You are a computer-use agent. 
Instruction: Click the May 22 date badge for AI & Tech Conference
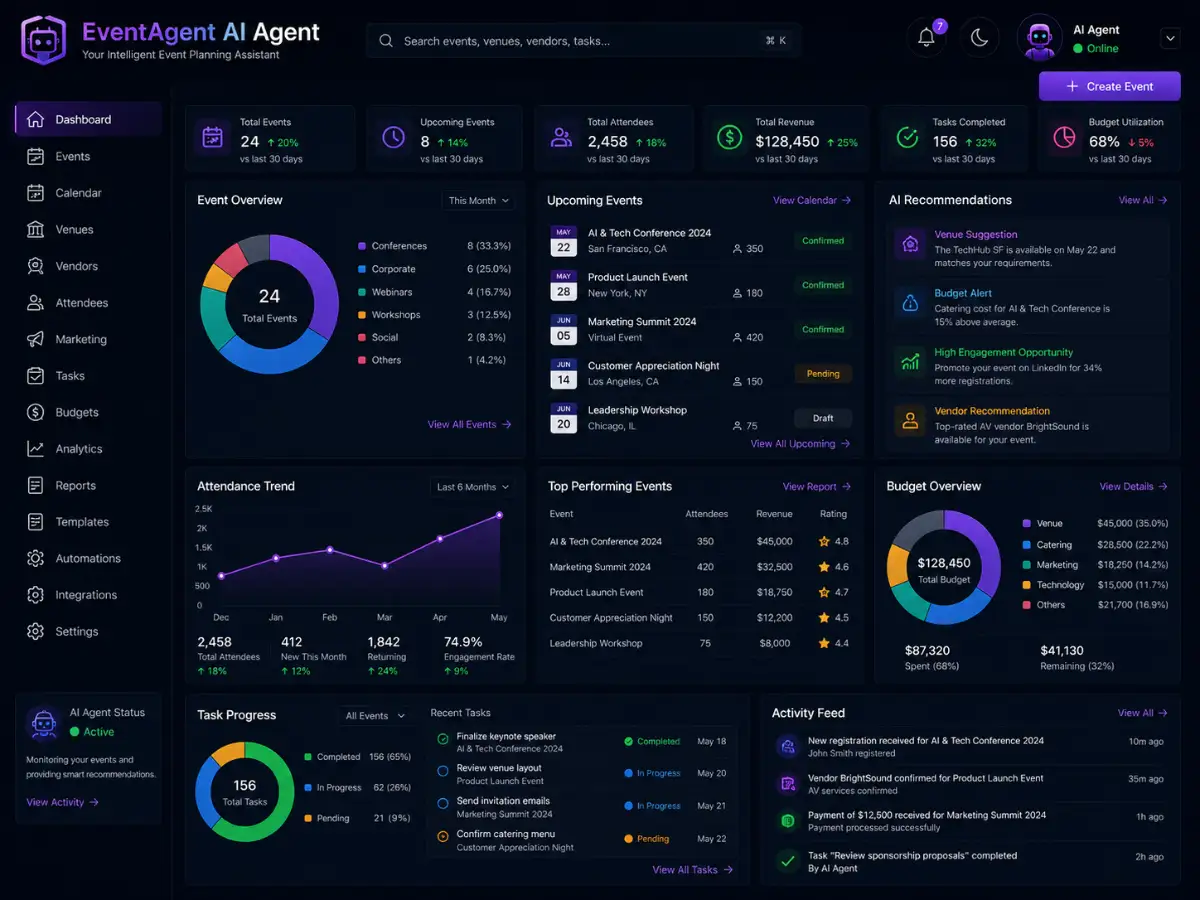[564, 241]
